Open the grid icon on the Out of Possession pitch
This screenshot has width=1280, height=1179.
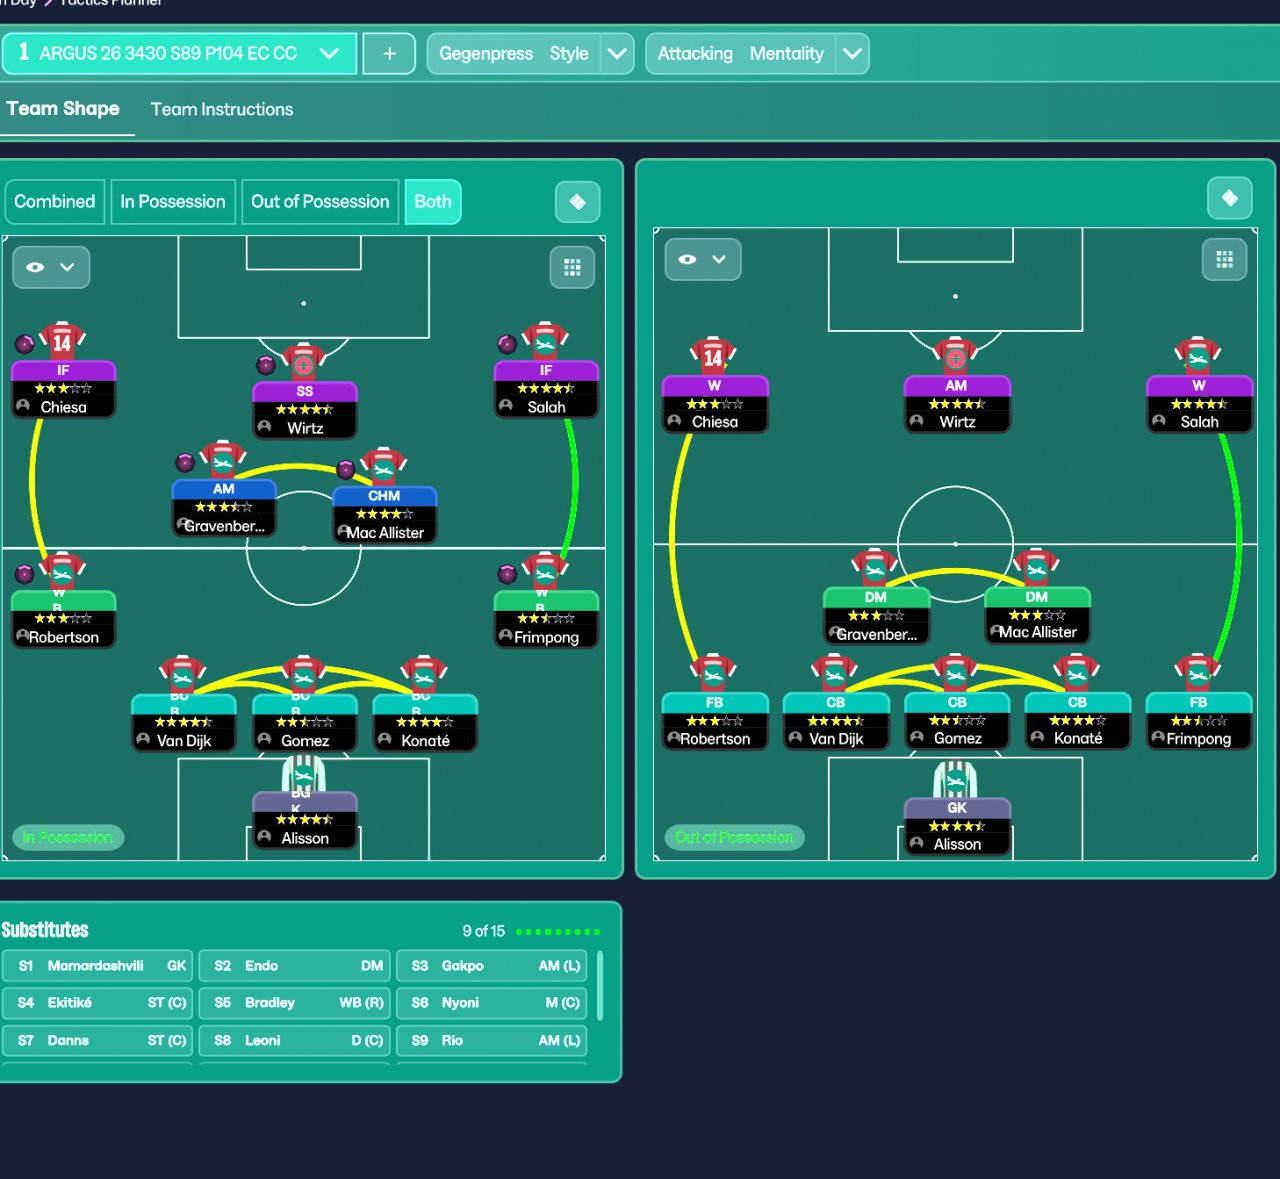click(x=1224, y=260)
